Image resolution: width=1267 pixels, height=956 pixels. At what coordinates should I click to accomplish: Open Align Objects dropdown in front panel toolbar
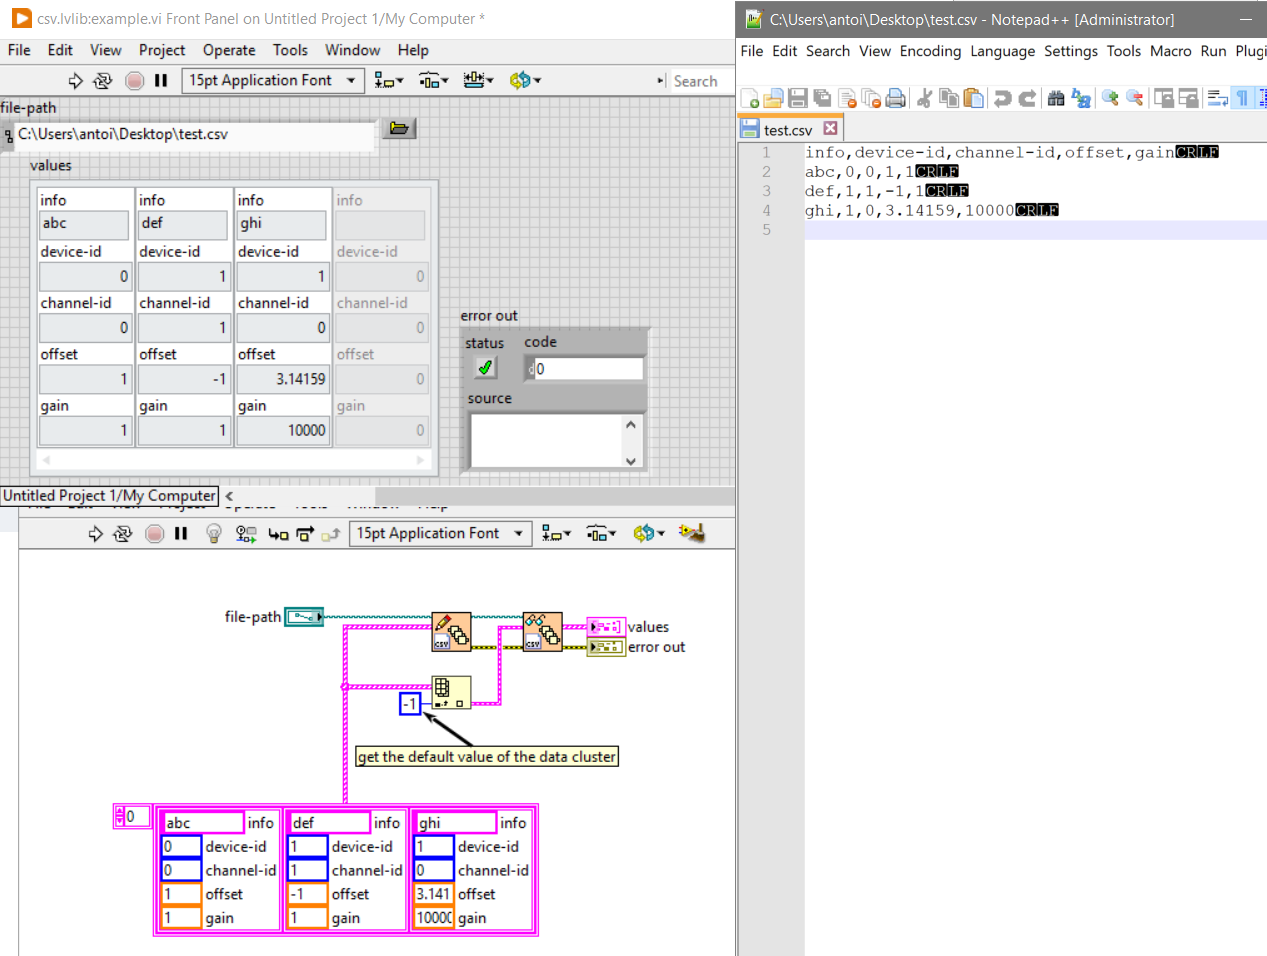click(x=388, y=81)
